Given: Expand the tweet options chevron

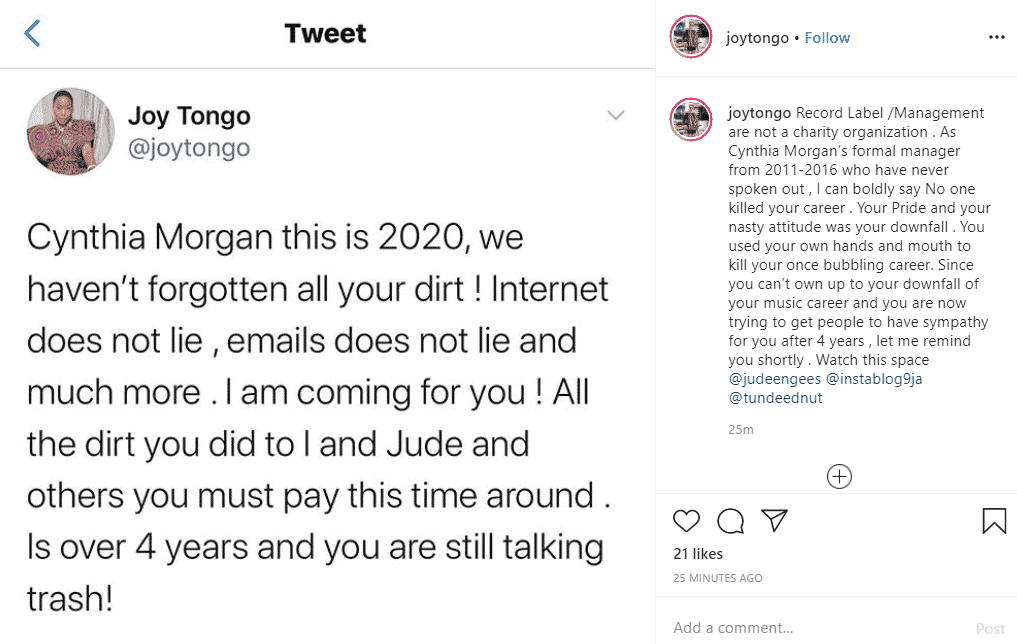Looking at the screenshot, I should click(x=616, y=116).
